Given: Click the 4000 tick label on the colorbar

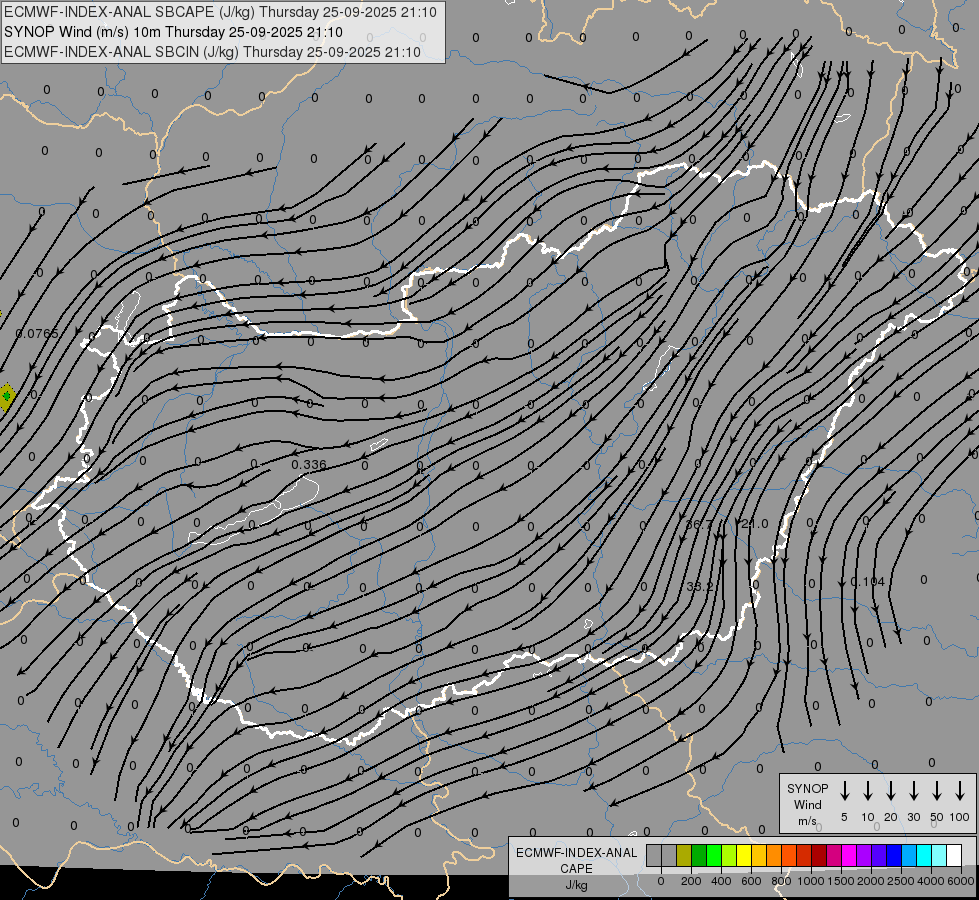Looking at the screenshot, I should tap(931, 881).
